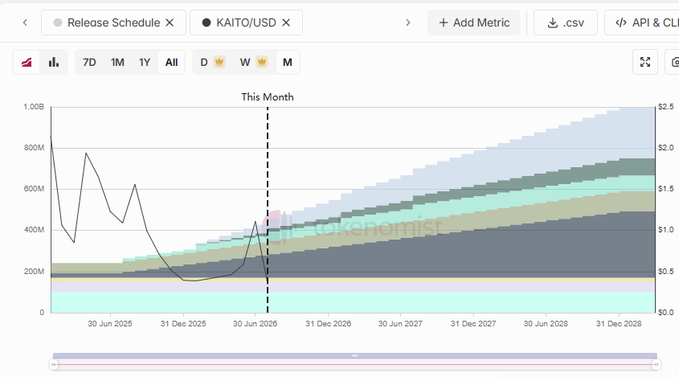Click the 30 Jun 2028 axis label

tap(546, 324)
